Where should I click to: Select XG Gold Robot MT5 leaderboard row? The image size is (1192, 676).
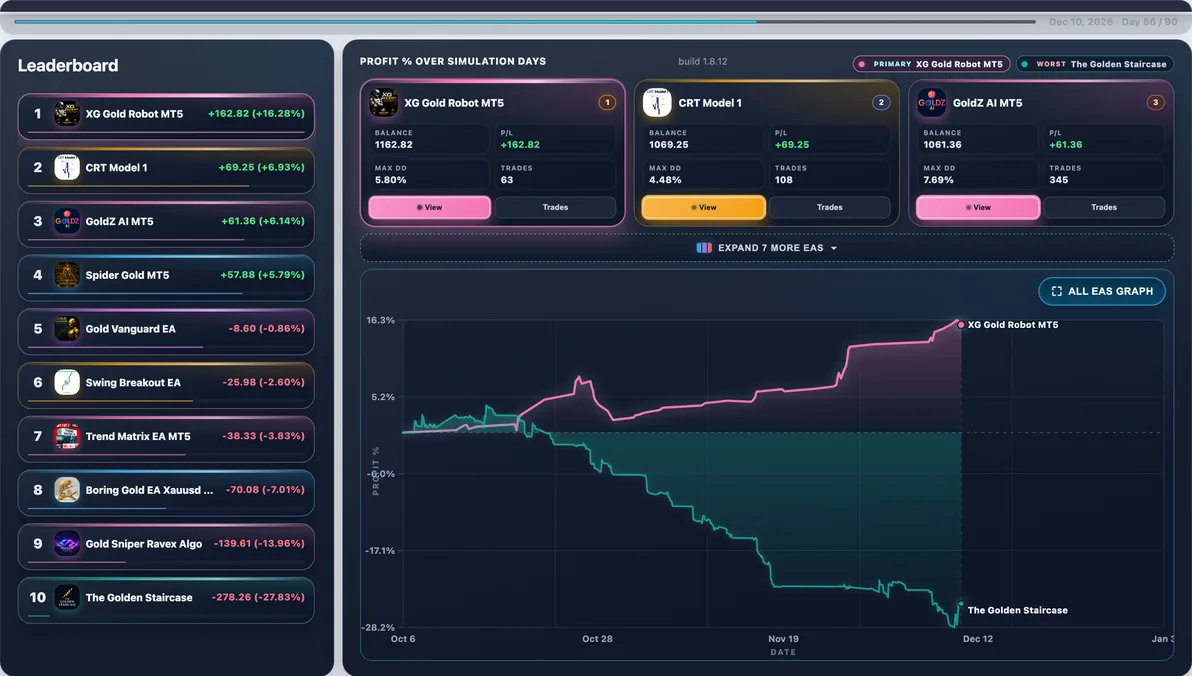166,116
